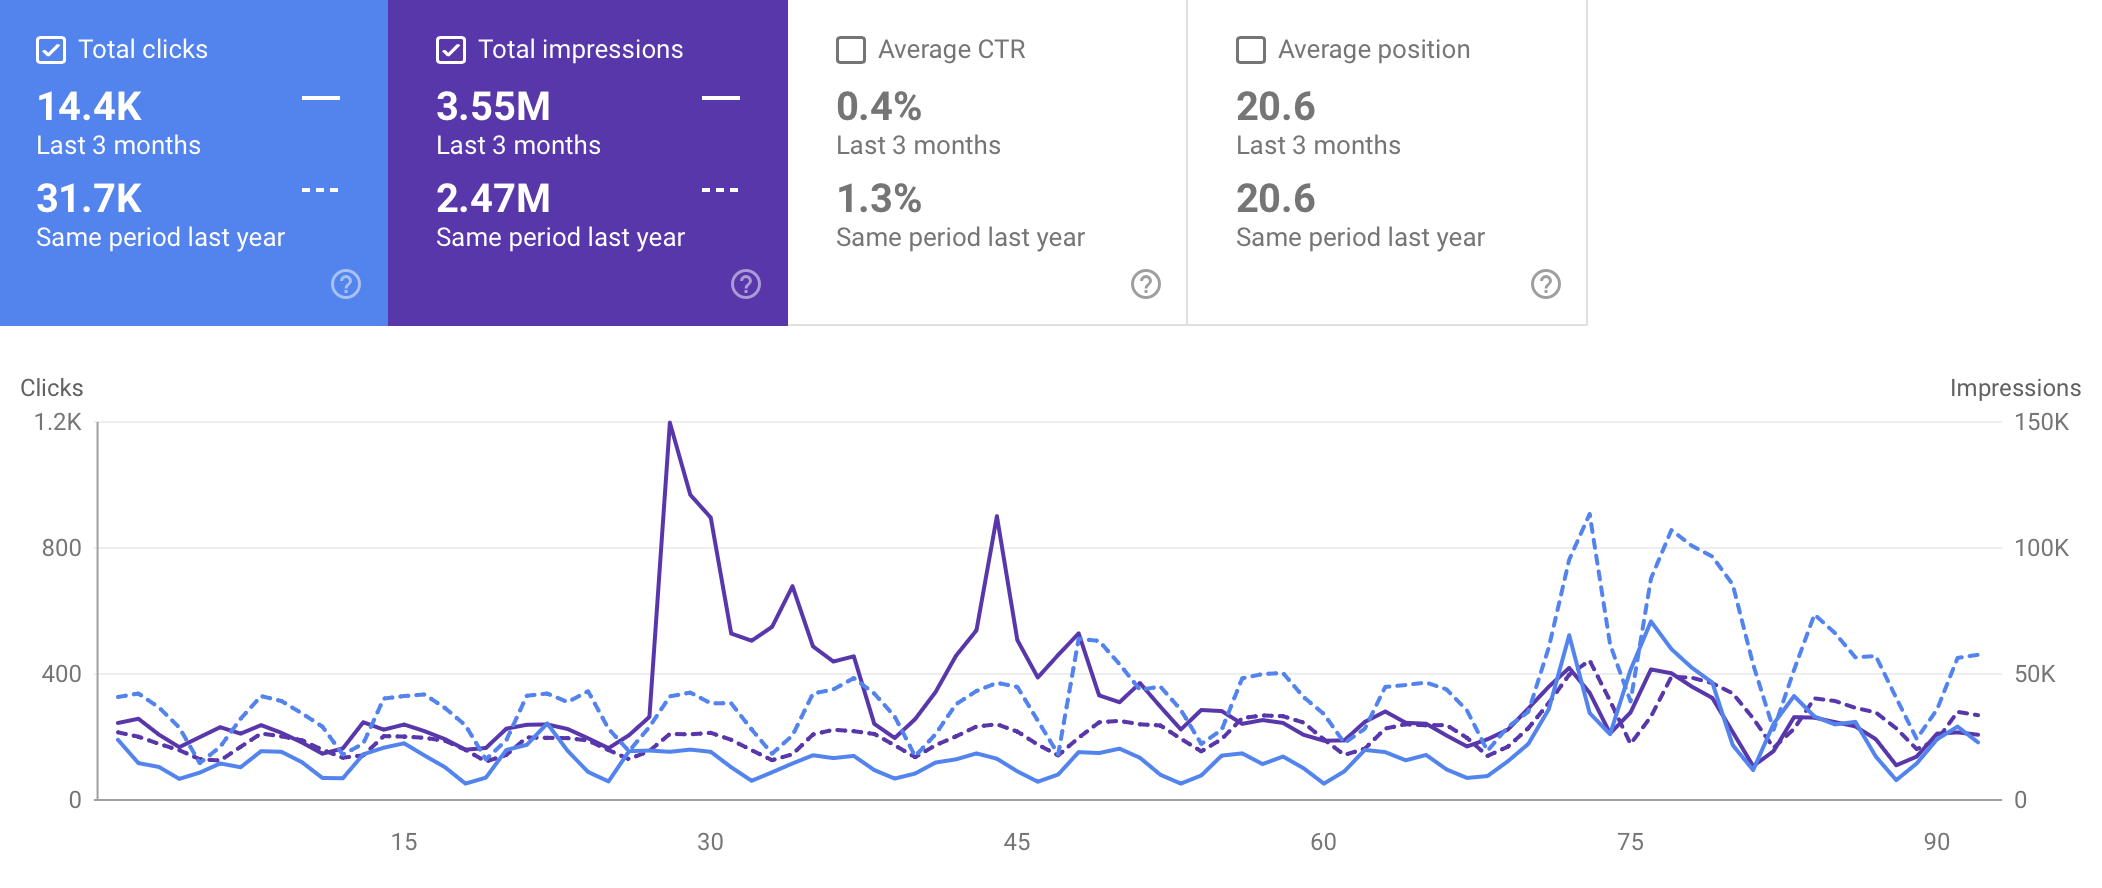Click dashed line legend beside 31.7K clicks
2102x888 pixels.
tap(321, 190)
